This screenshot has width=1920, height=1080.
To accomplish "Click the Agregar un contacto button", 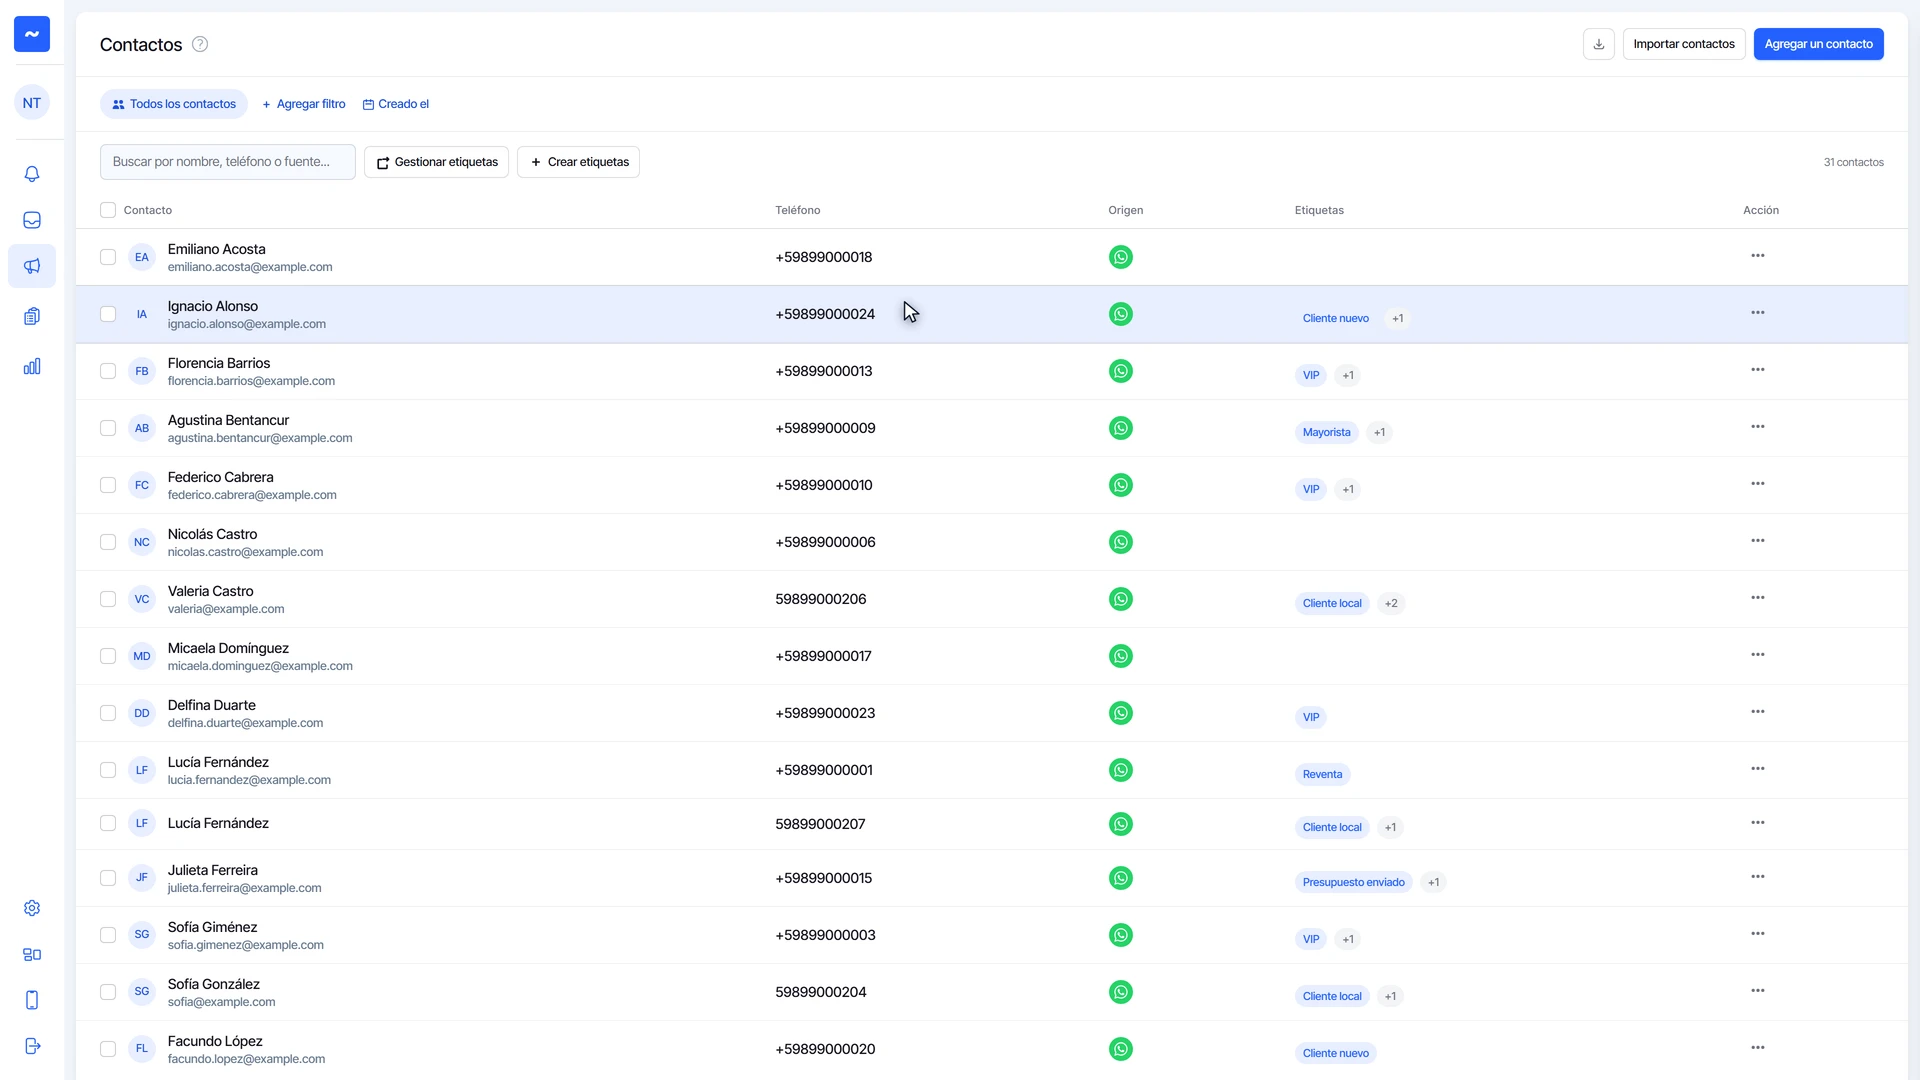I will (1818, 44).
